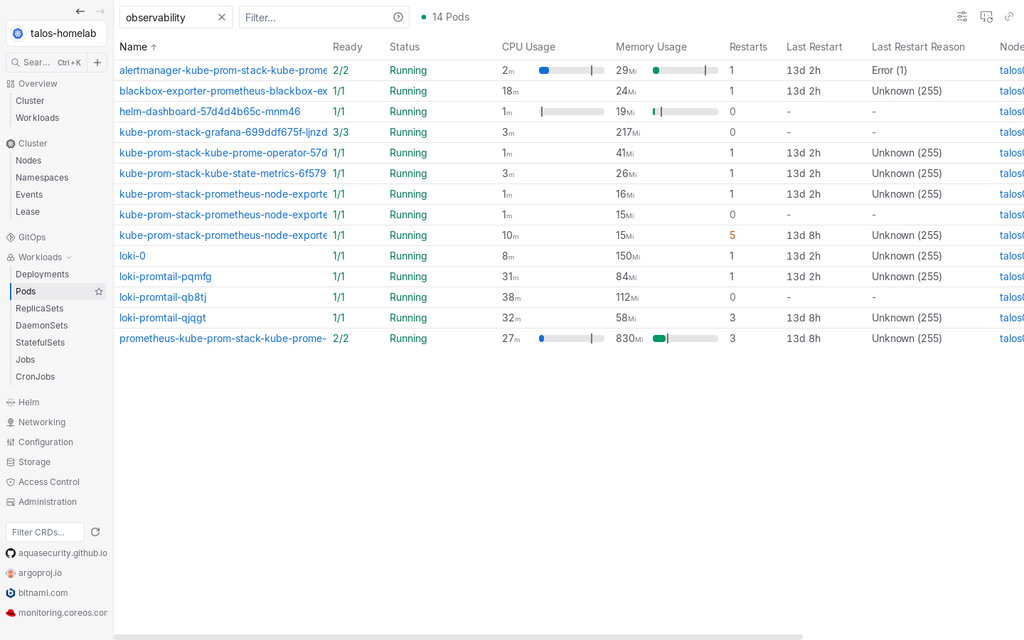
Task: Open the table column settings icon
Action: (x=962, y=17)
